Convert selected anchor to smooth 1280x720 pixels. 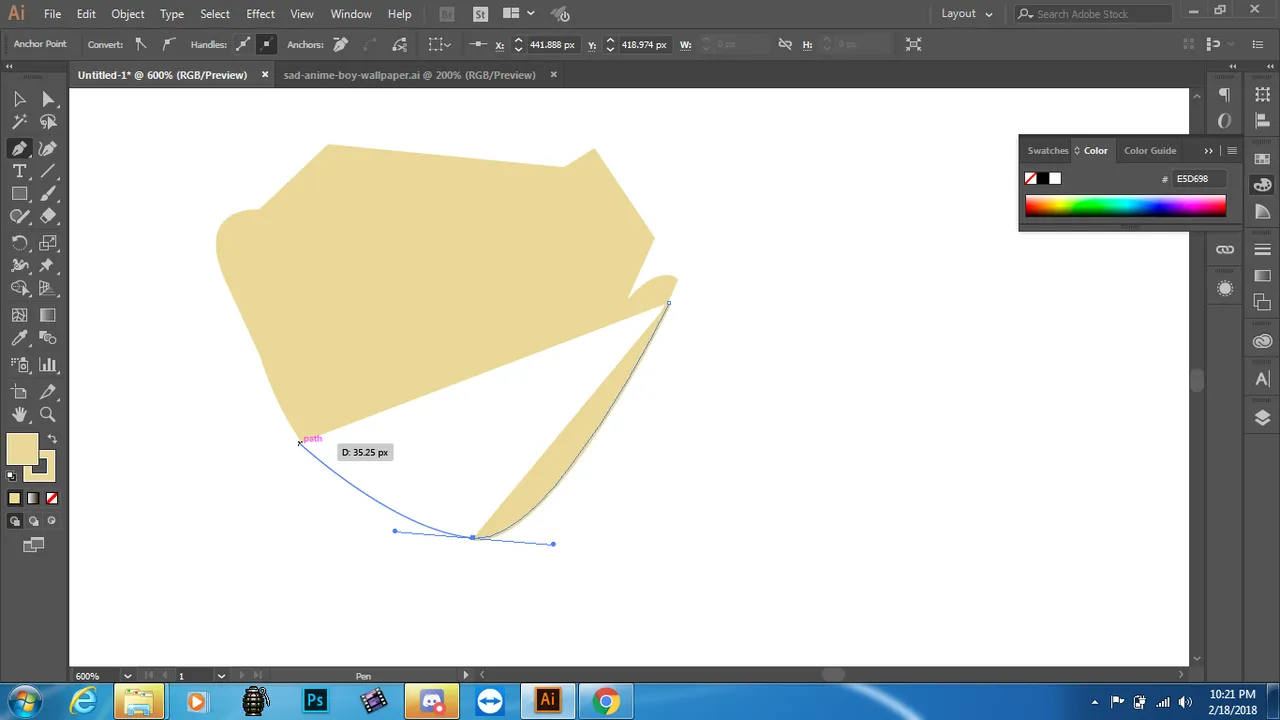[168, 44]
